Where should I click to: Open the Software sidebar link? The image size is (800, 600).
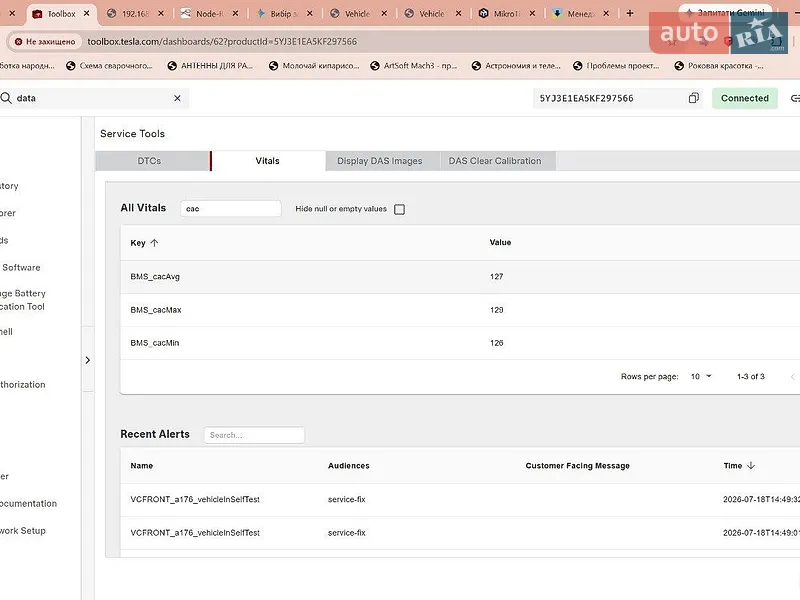21,267
